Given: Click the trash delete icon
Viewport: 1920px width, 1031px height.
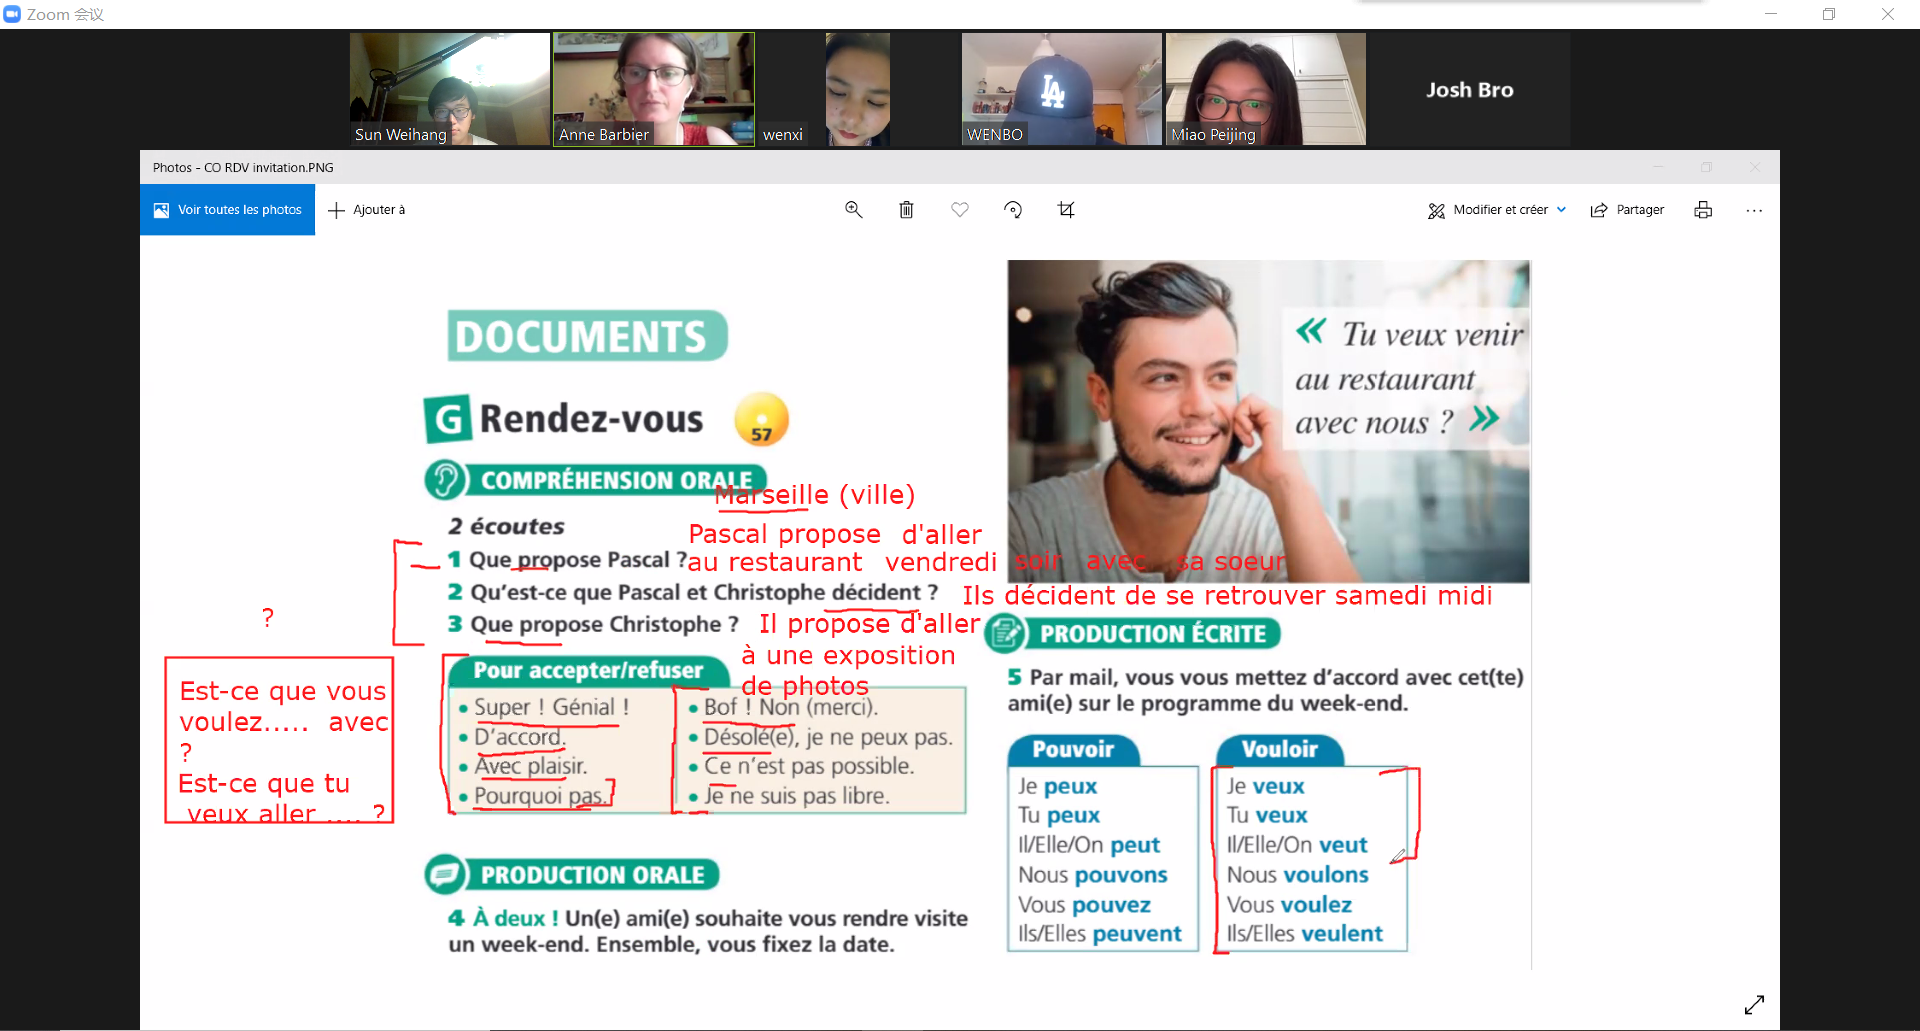Looking at the screenshot, I should 906,210.
